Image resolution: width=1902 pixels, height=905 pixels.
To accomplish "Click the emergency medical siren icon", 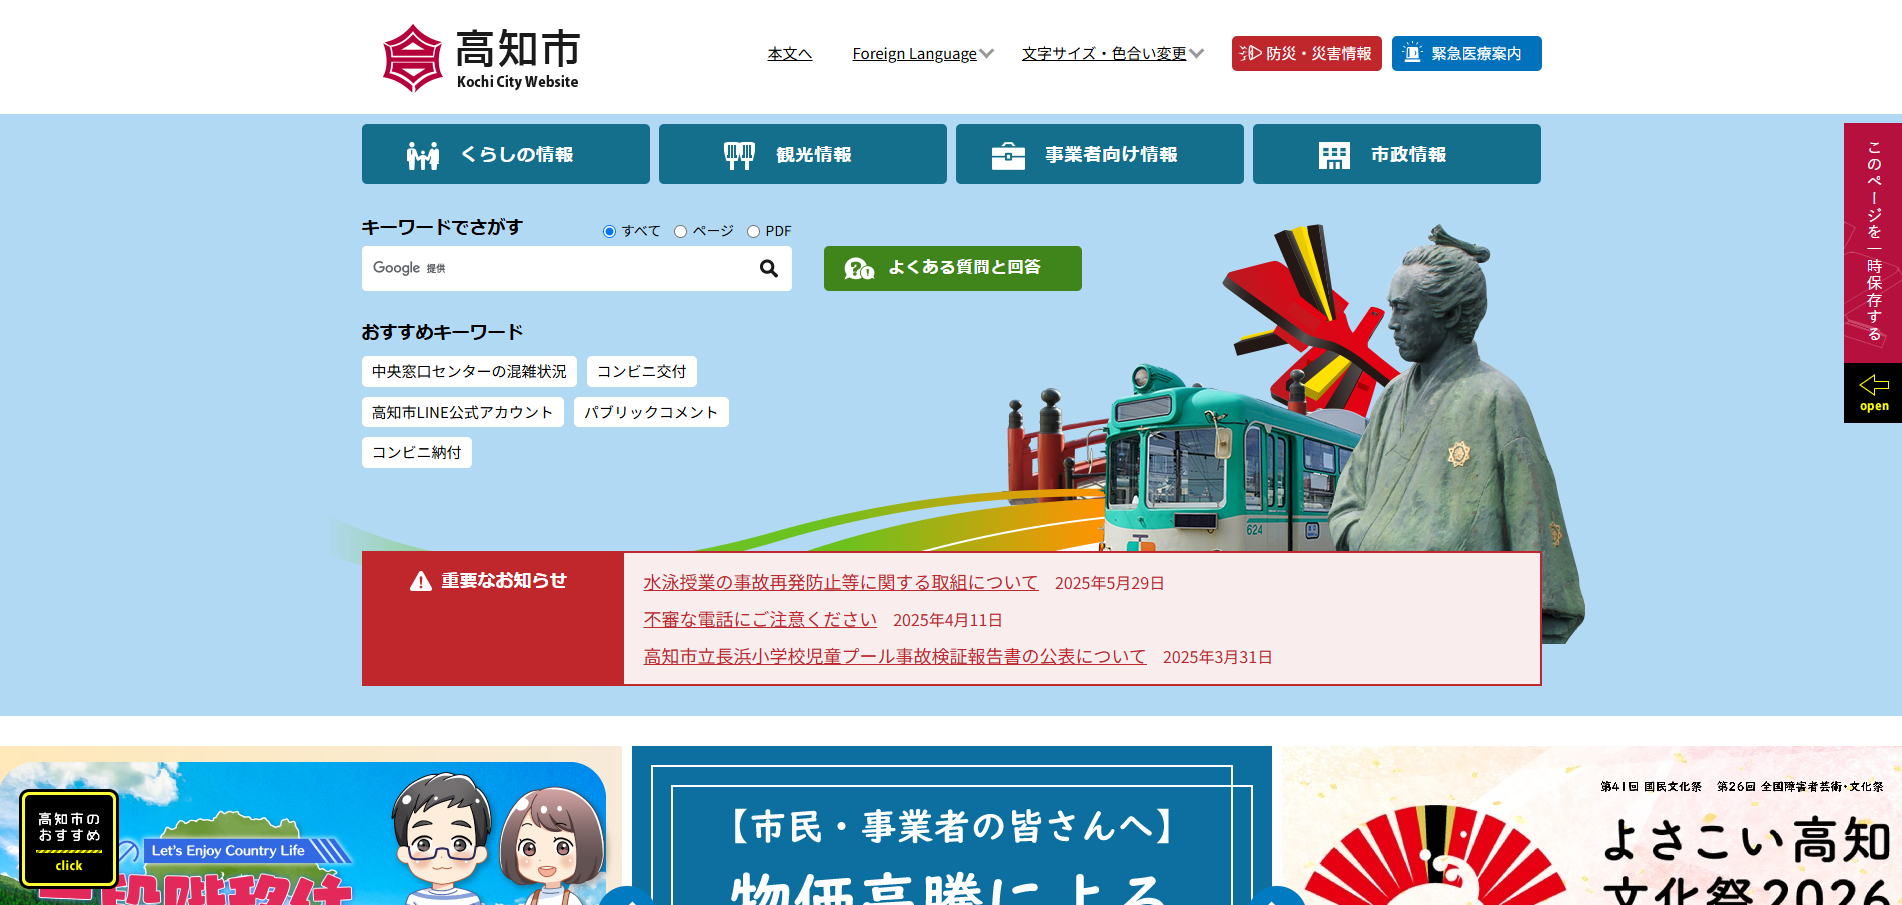I will 1411,53.
